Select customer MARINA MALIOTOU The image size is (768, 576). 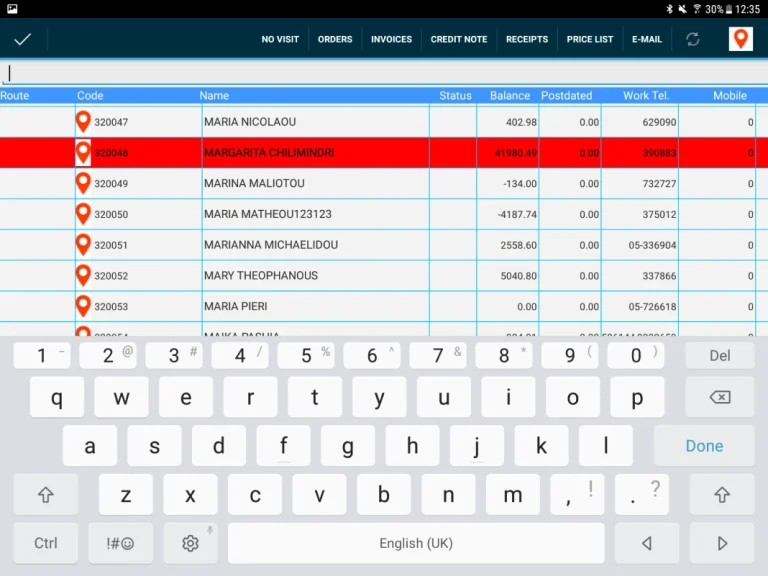pos(254,183)
